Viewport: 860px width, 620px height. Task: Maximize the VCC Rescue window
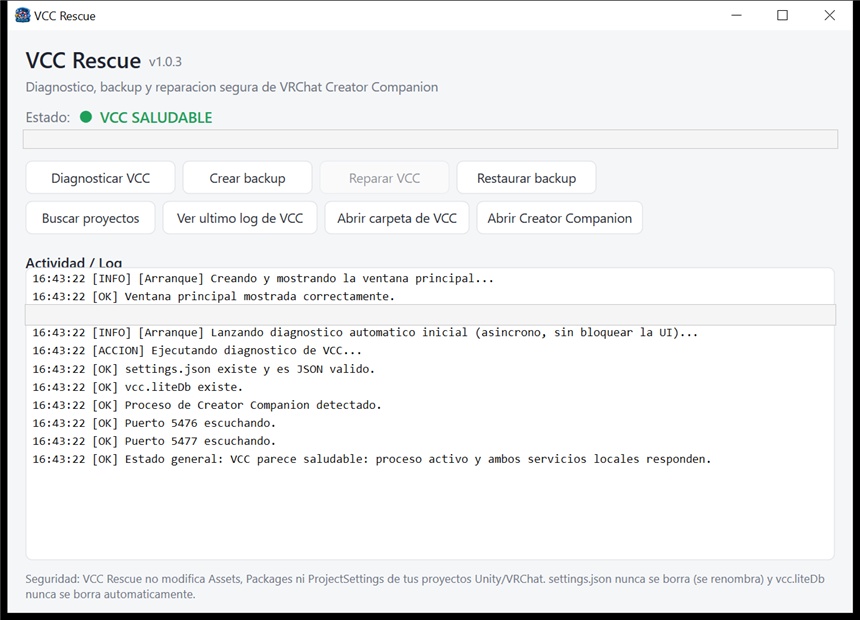click(783, 15)
